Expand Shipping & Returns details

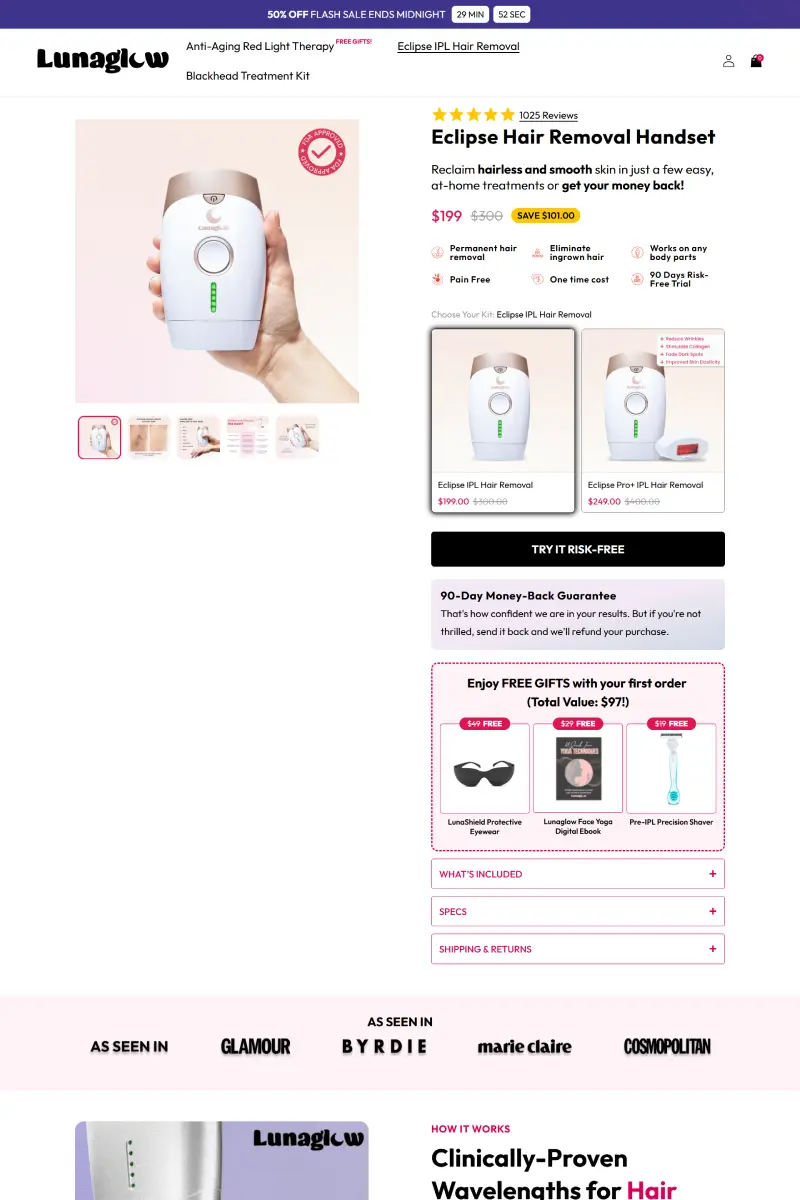[578, 949]
